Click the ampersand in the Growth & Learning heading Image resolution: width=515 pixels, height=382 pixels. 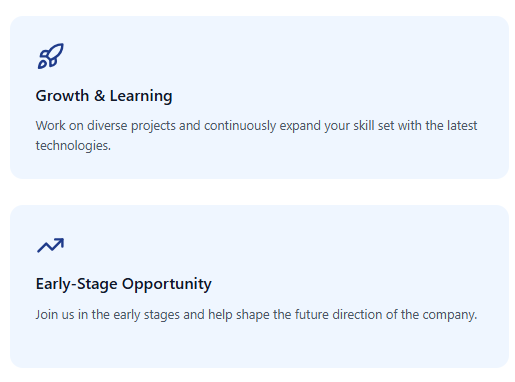(x=99, y=96)
